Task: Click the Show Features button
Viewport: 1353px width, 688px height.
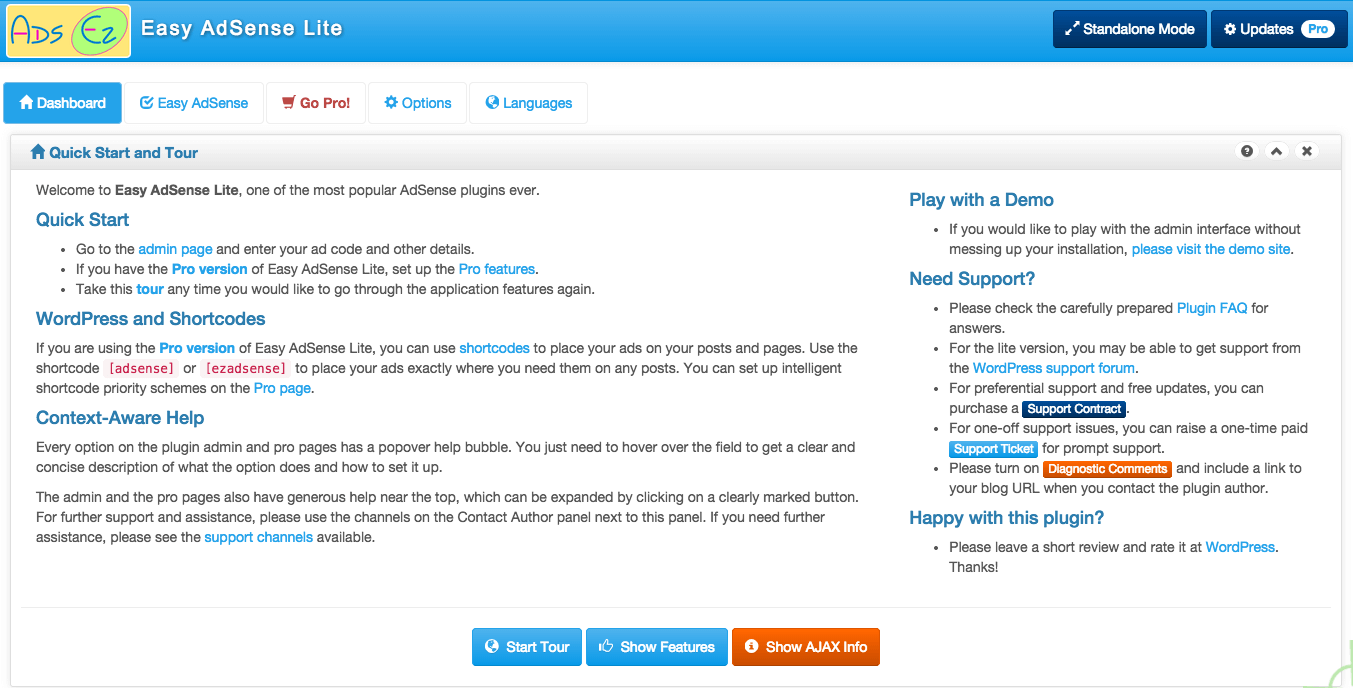Action: [657, 647]
